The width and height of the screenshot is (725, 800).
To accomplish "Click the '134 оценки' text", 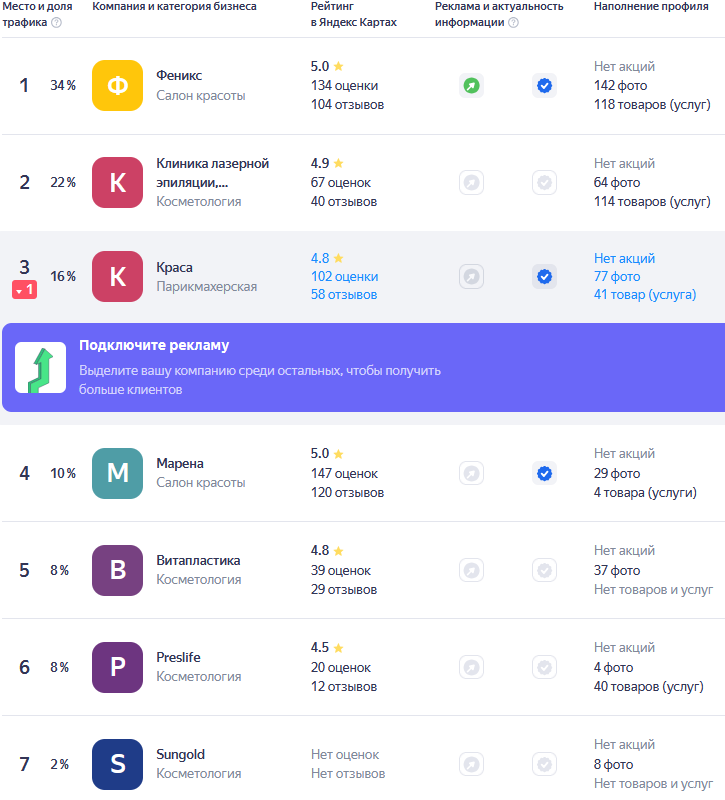I will coord(344,86).
